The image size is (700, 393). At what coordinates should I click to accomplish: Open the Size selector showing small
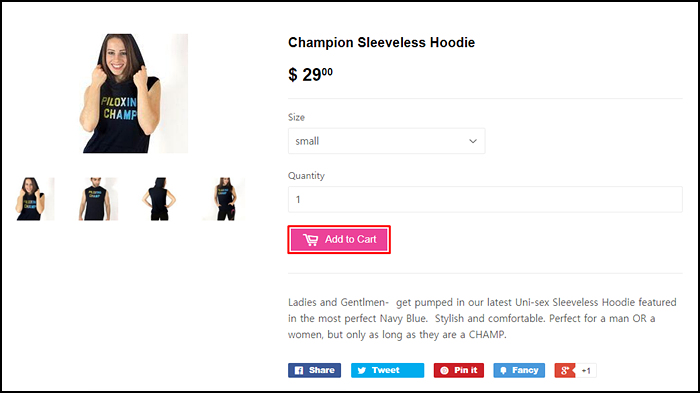coord(387,141)
